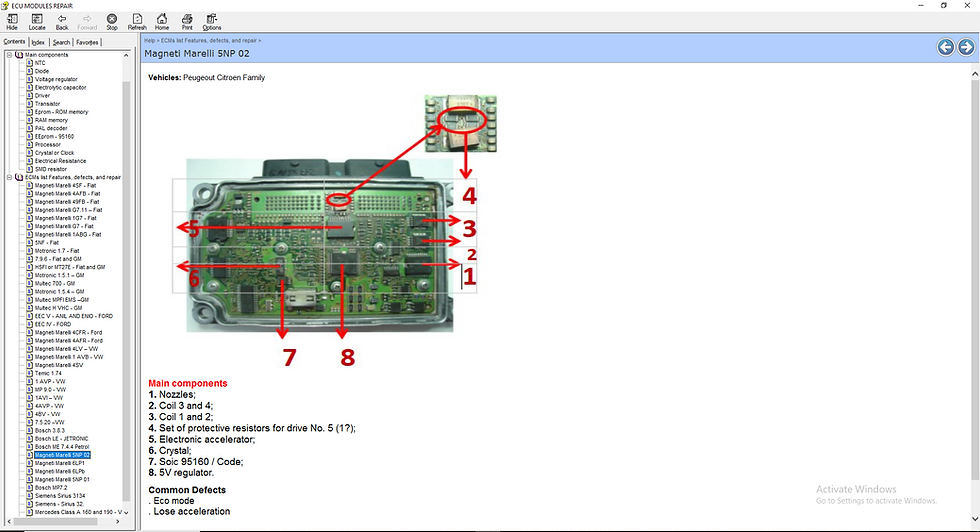
Task: Open the Voltage regulator topic
Action: pos(56,79)
